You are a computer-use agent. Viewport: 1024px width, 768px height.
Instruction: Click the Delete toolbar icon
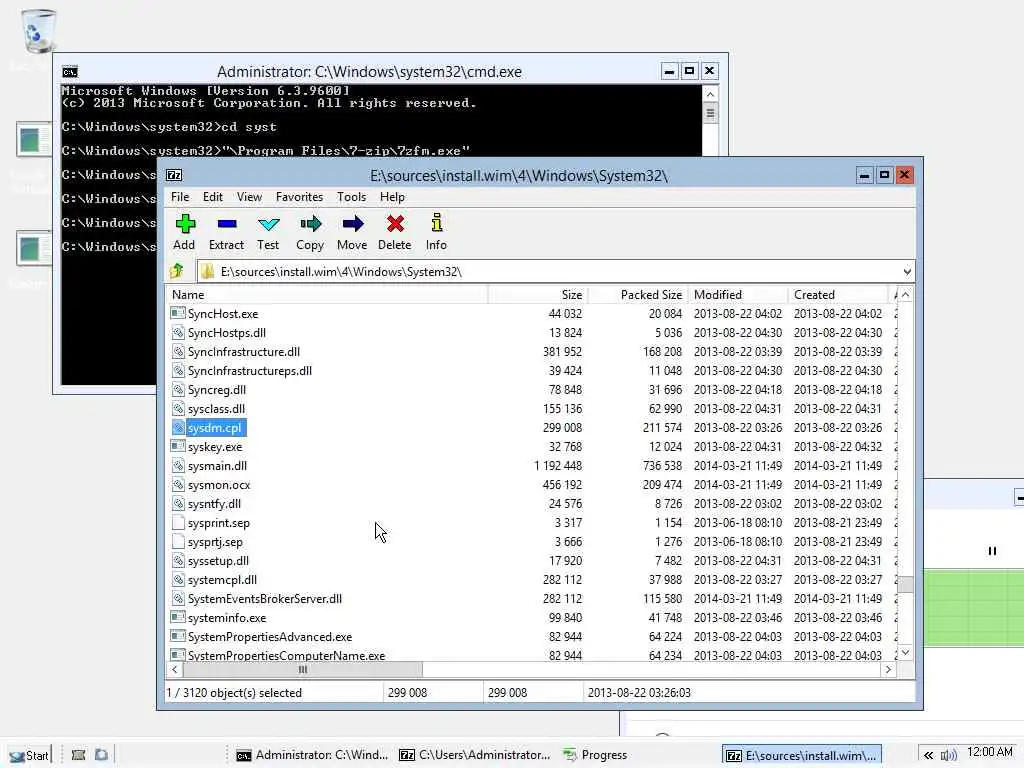(395, 224)
